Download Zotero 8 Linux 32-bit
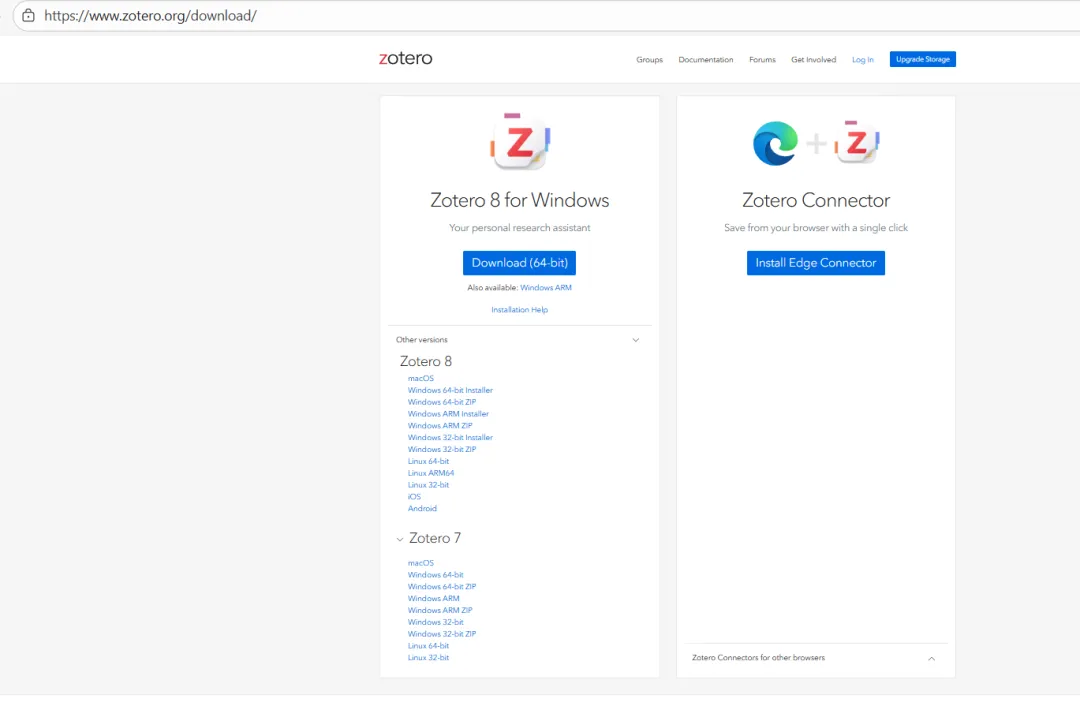 tap(428, 485)
